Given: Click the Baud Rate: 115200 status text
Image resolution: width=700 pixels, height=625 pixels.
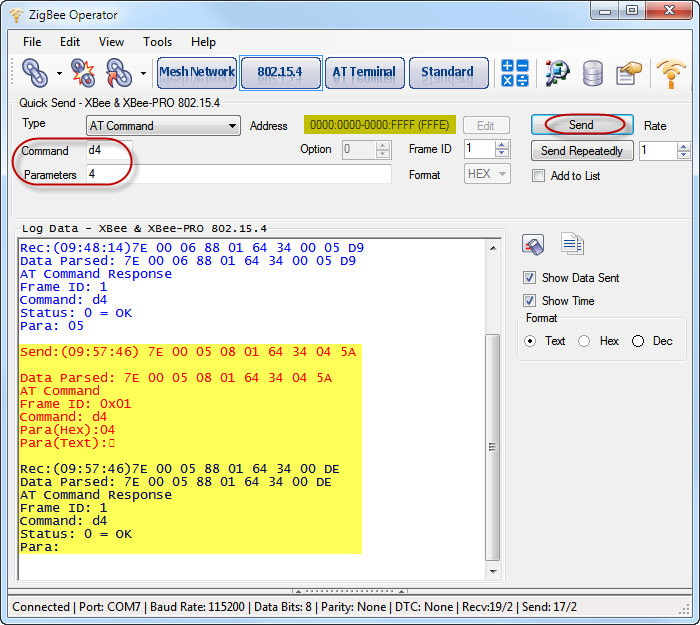Looking at the screenshot, I should click(197, 607).
